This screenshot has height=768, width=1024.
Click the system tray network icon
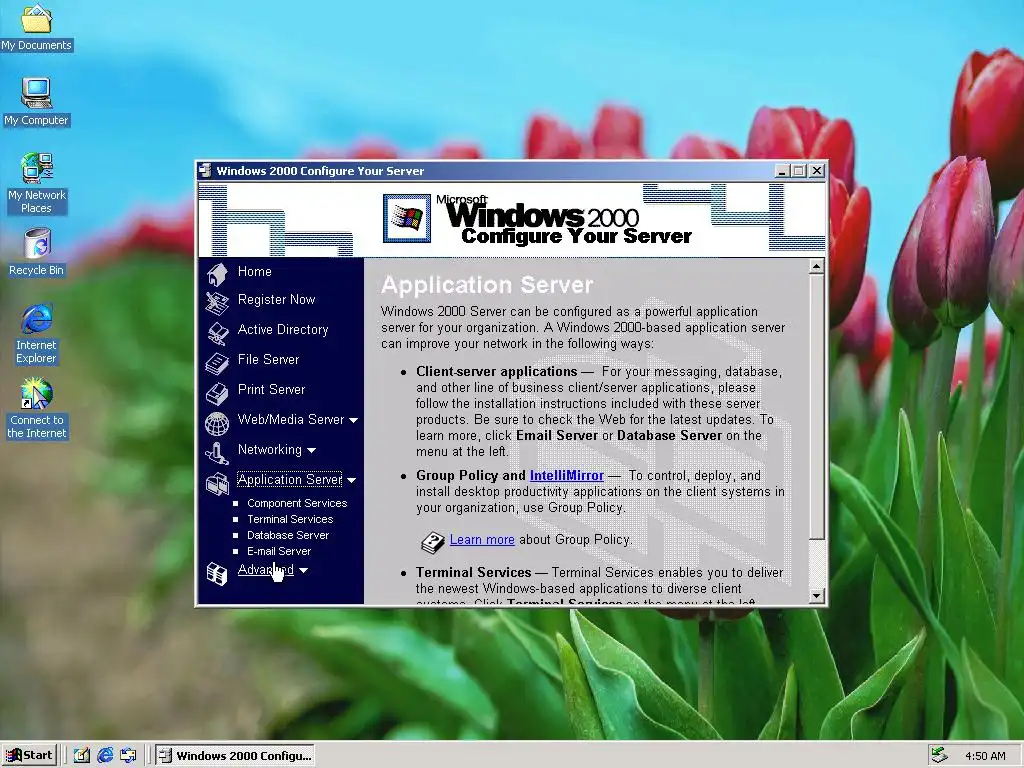coord(939,756)
